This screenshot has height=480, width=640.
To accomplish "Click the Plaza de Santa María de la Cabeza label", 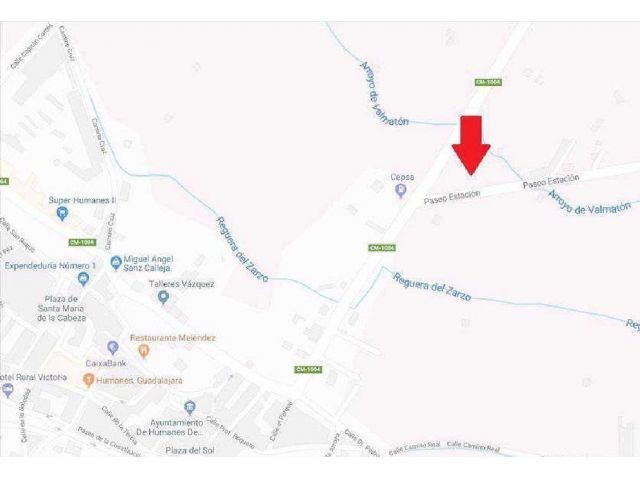I will tap(61, 309).
